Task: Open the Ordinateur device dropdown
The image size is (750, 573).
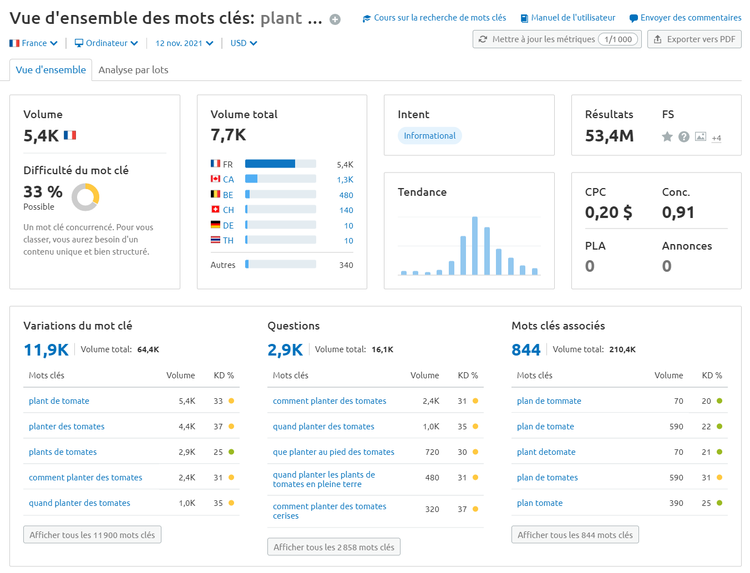Action: [x=106, y=43]
